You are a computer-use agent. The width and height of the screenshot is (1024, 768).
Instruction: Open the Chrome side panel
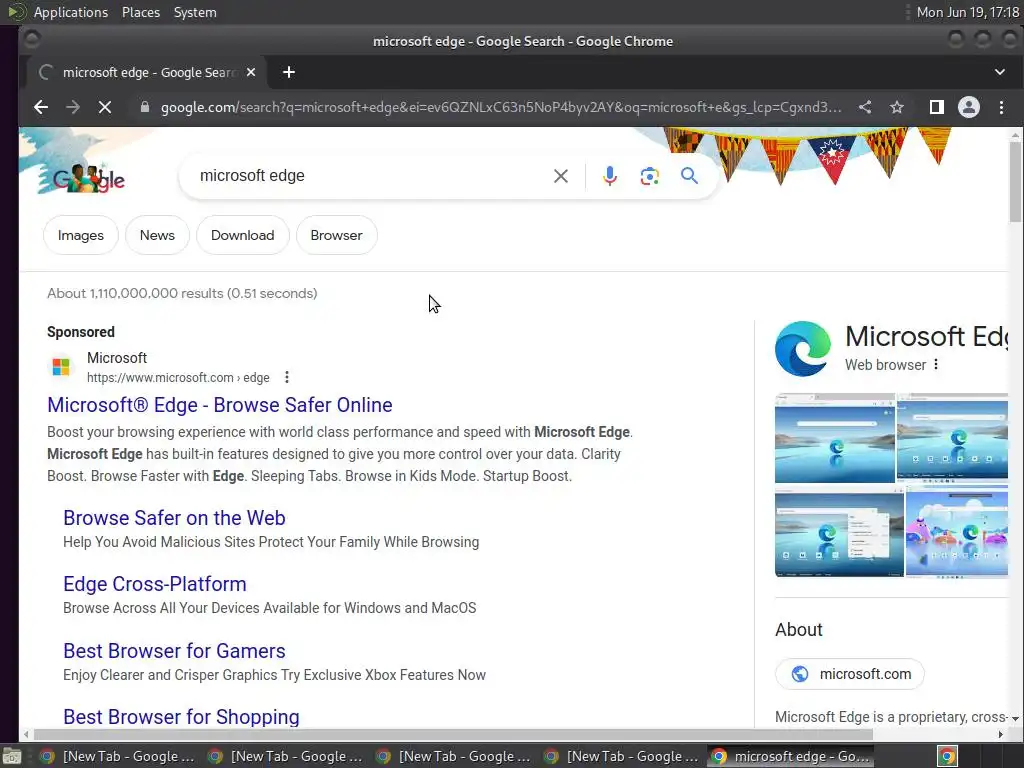pyautogui.click(x=936, y=107)
